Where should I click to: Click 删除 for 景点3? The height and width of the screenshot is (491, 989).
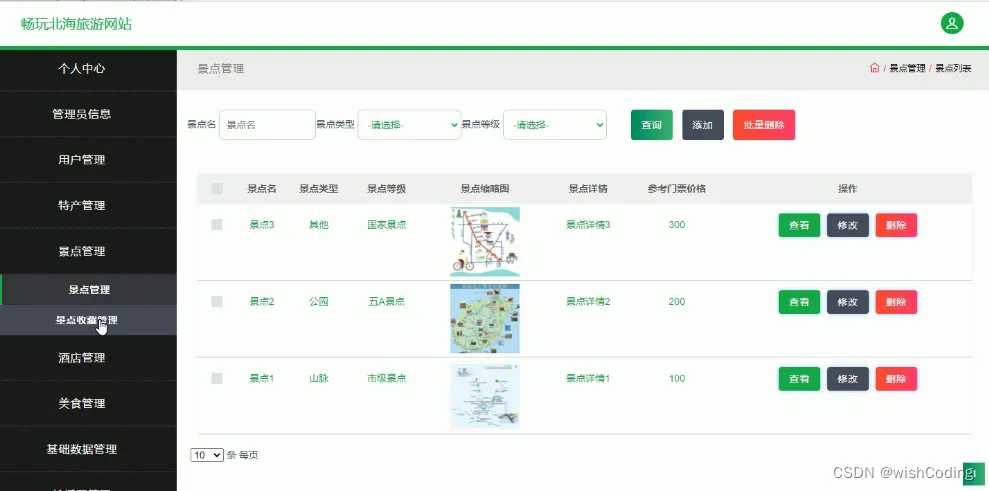click(x=896, y=225)
